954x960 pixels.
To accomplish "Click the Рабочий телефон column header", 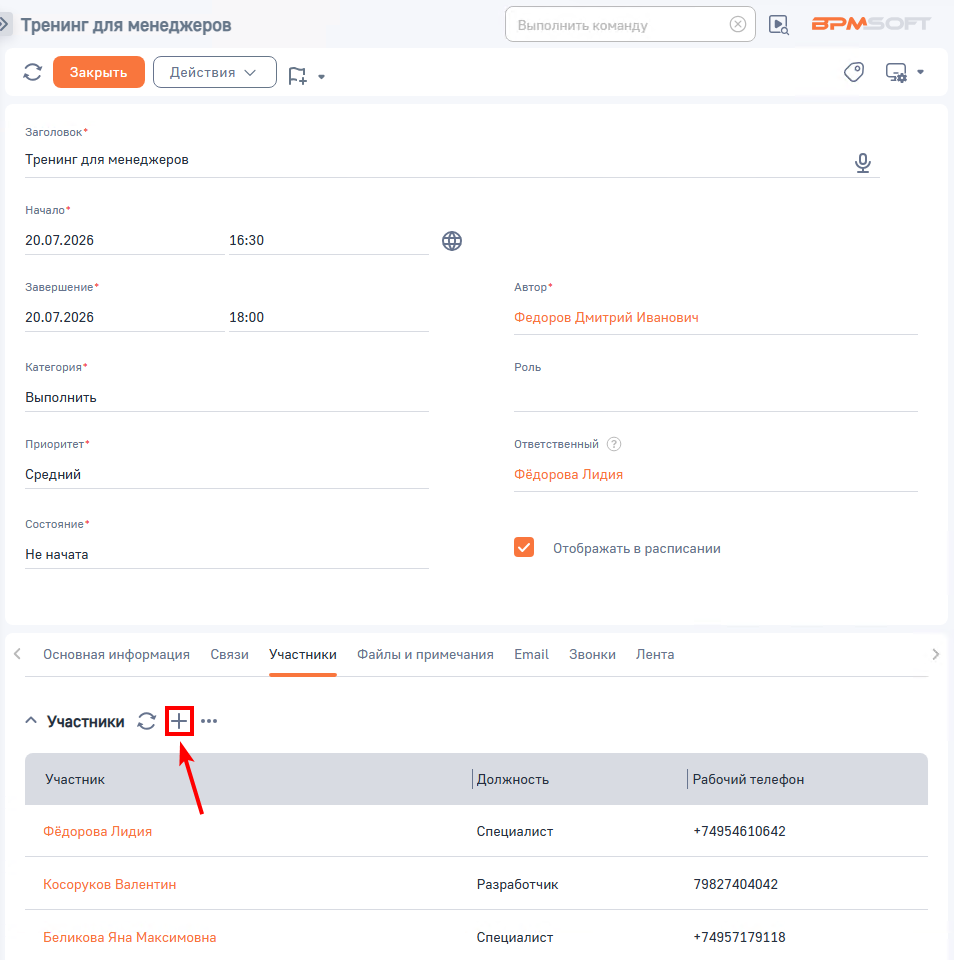I will pyautogui.click(x=748, y=779).
